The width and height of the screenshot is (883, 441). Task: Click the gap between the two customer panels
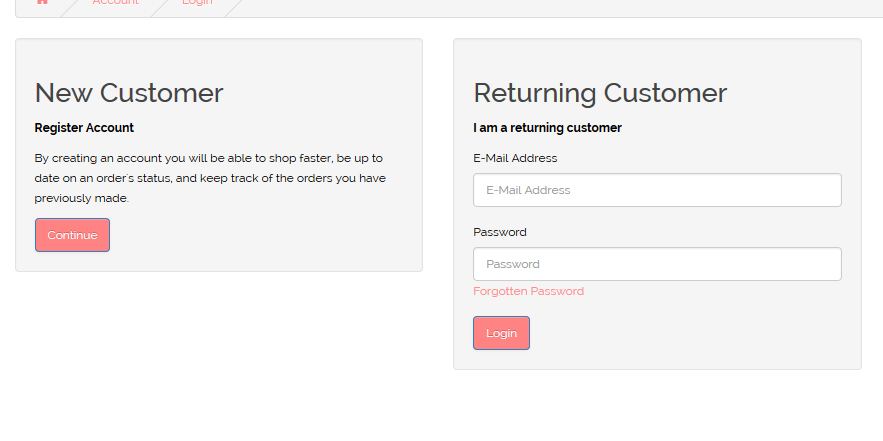pyautogui.click(x=438, y=203)
